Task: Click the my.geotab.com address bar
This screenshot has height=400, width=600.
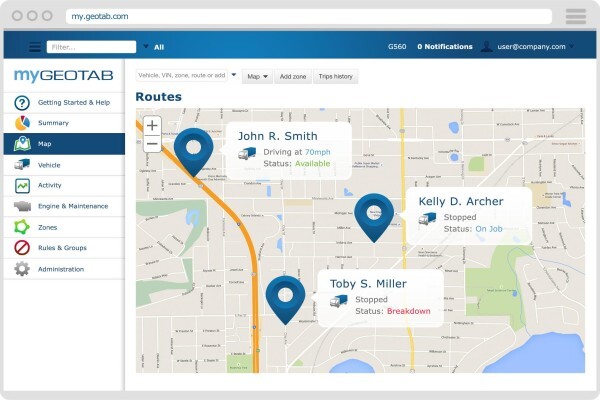Action: click(x=308, y=16)
